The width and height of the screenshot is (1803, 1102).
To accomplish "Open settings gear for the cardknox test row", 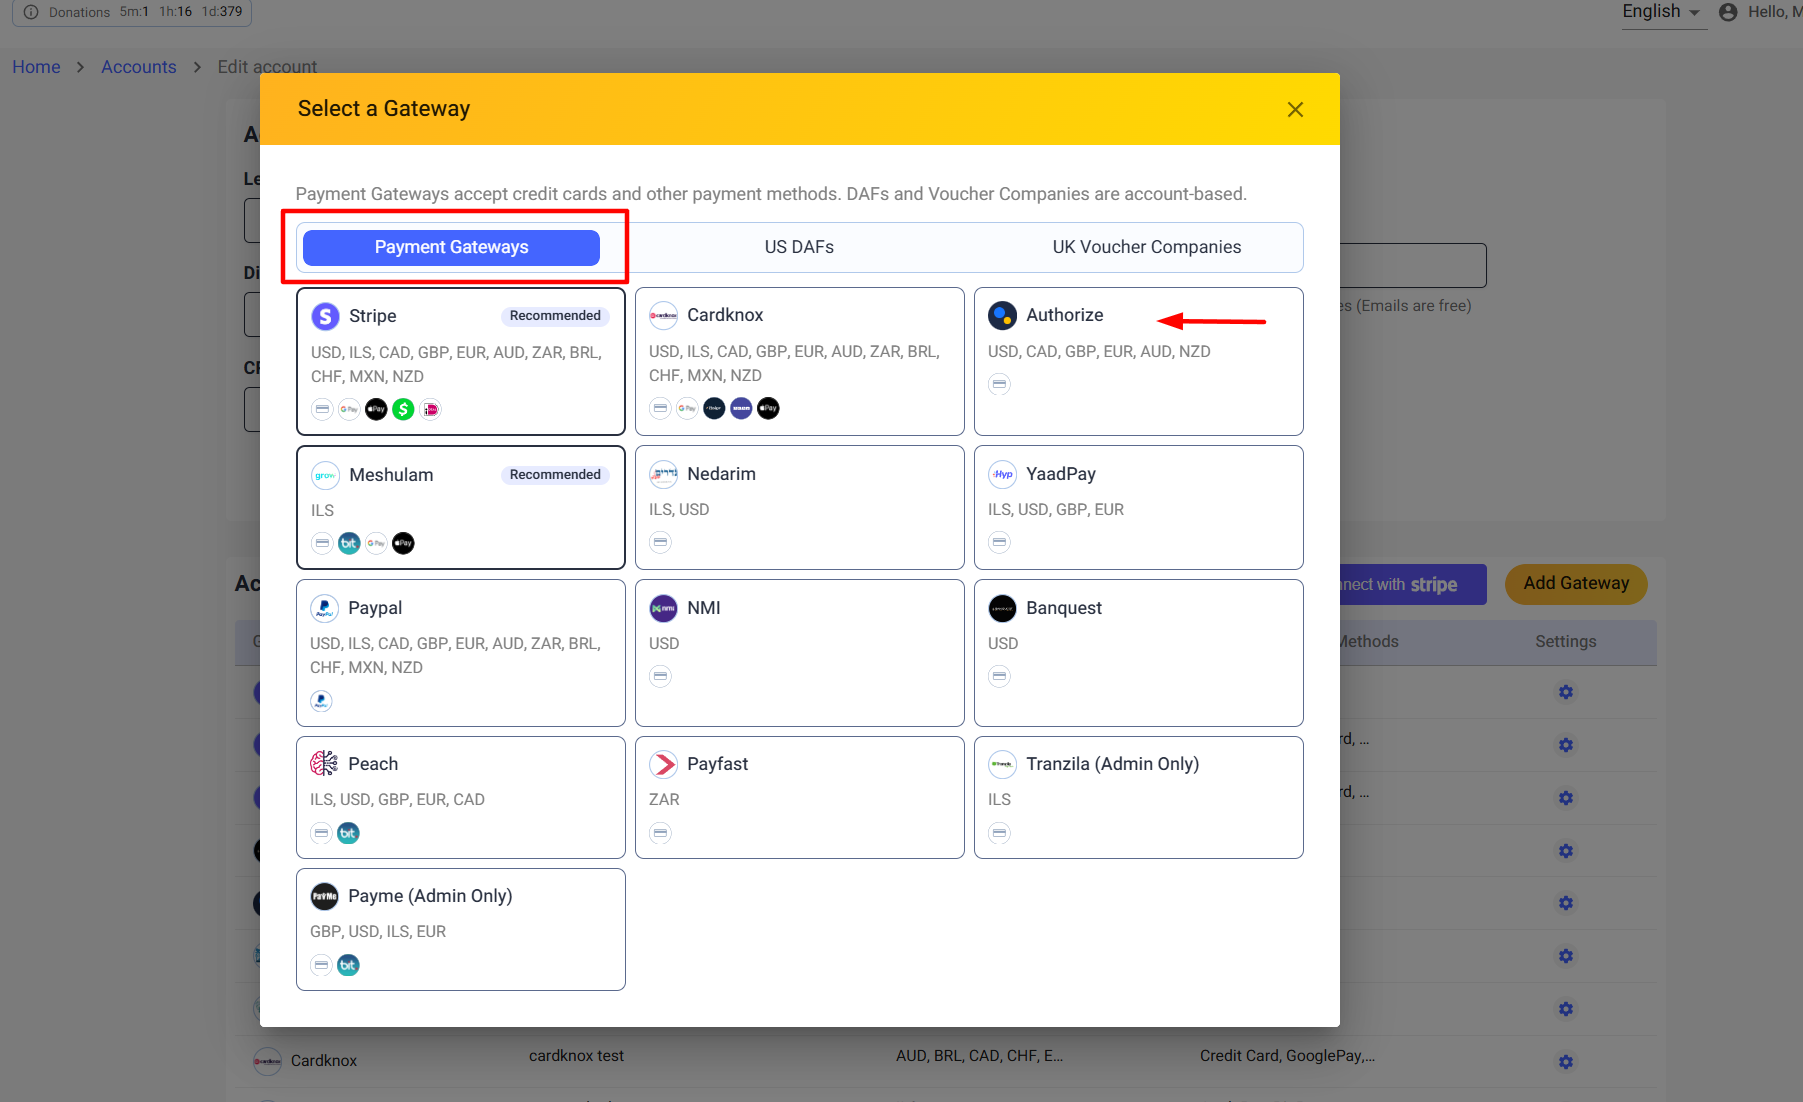I will (1566, 1062).
